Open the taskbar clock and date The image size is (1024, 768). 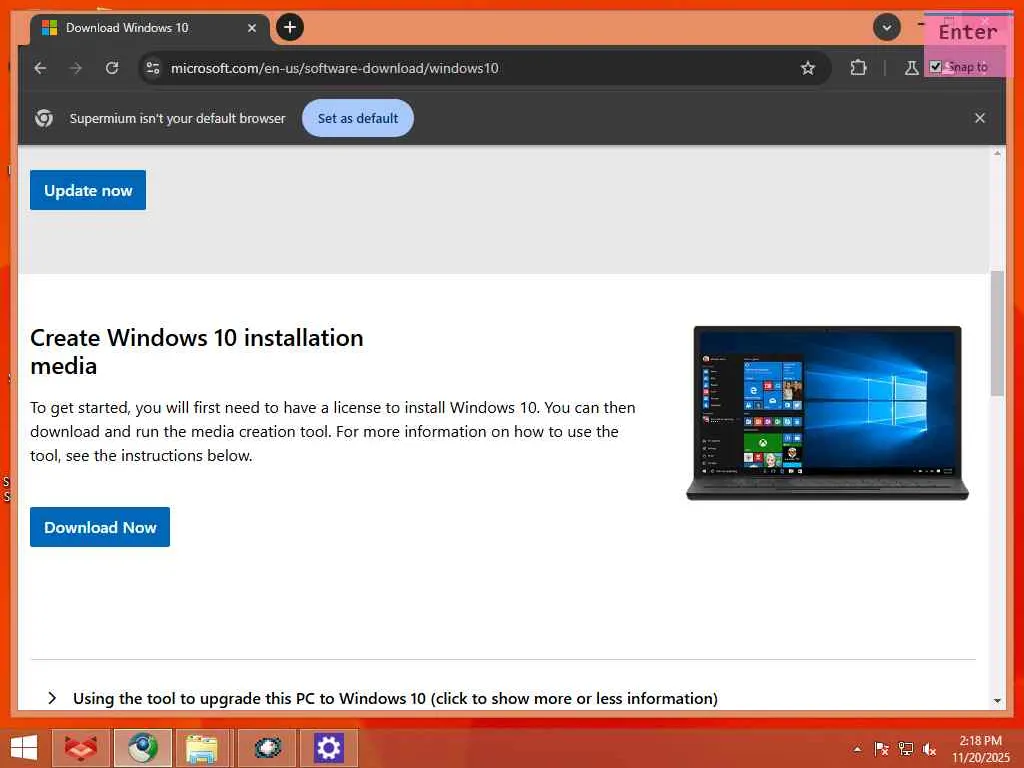[x=980, y=749]
